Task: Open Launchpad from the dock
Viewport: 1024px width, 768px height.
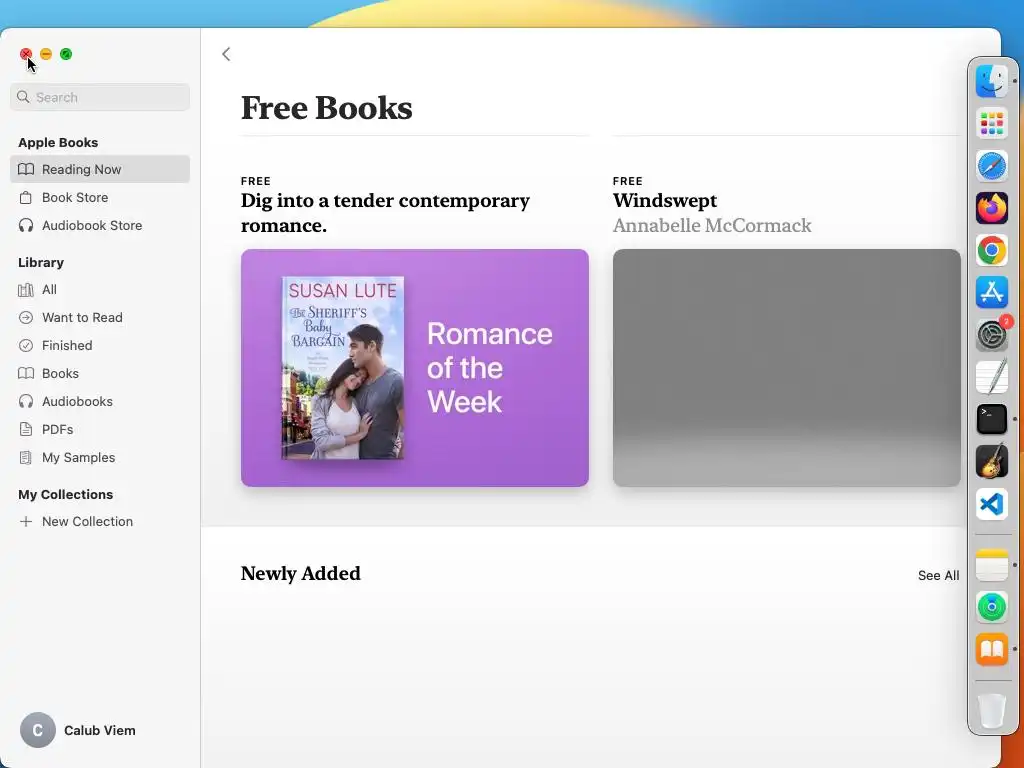Action: tap(992, 123)
